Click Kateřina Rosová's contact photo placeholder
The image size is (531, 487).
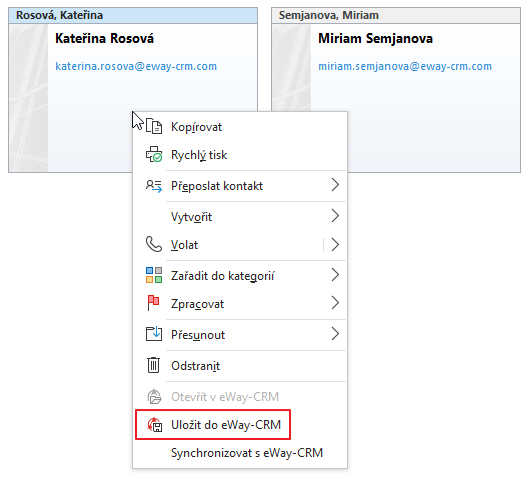pyautogui.click(x=29, y=98)
